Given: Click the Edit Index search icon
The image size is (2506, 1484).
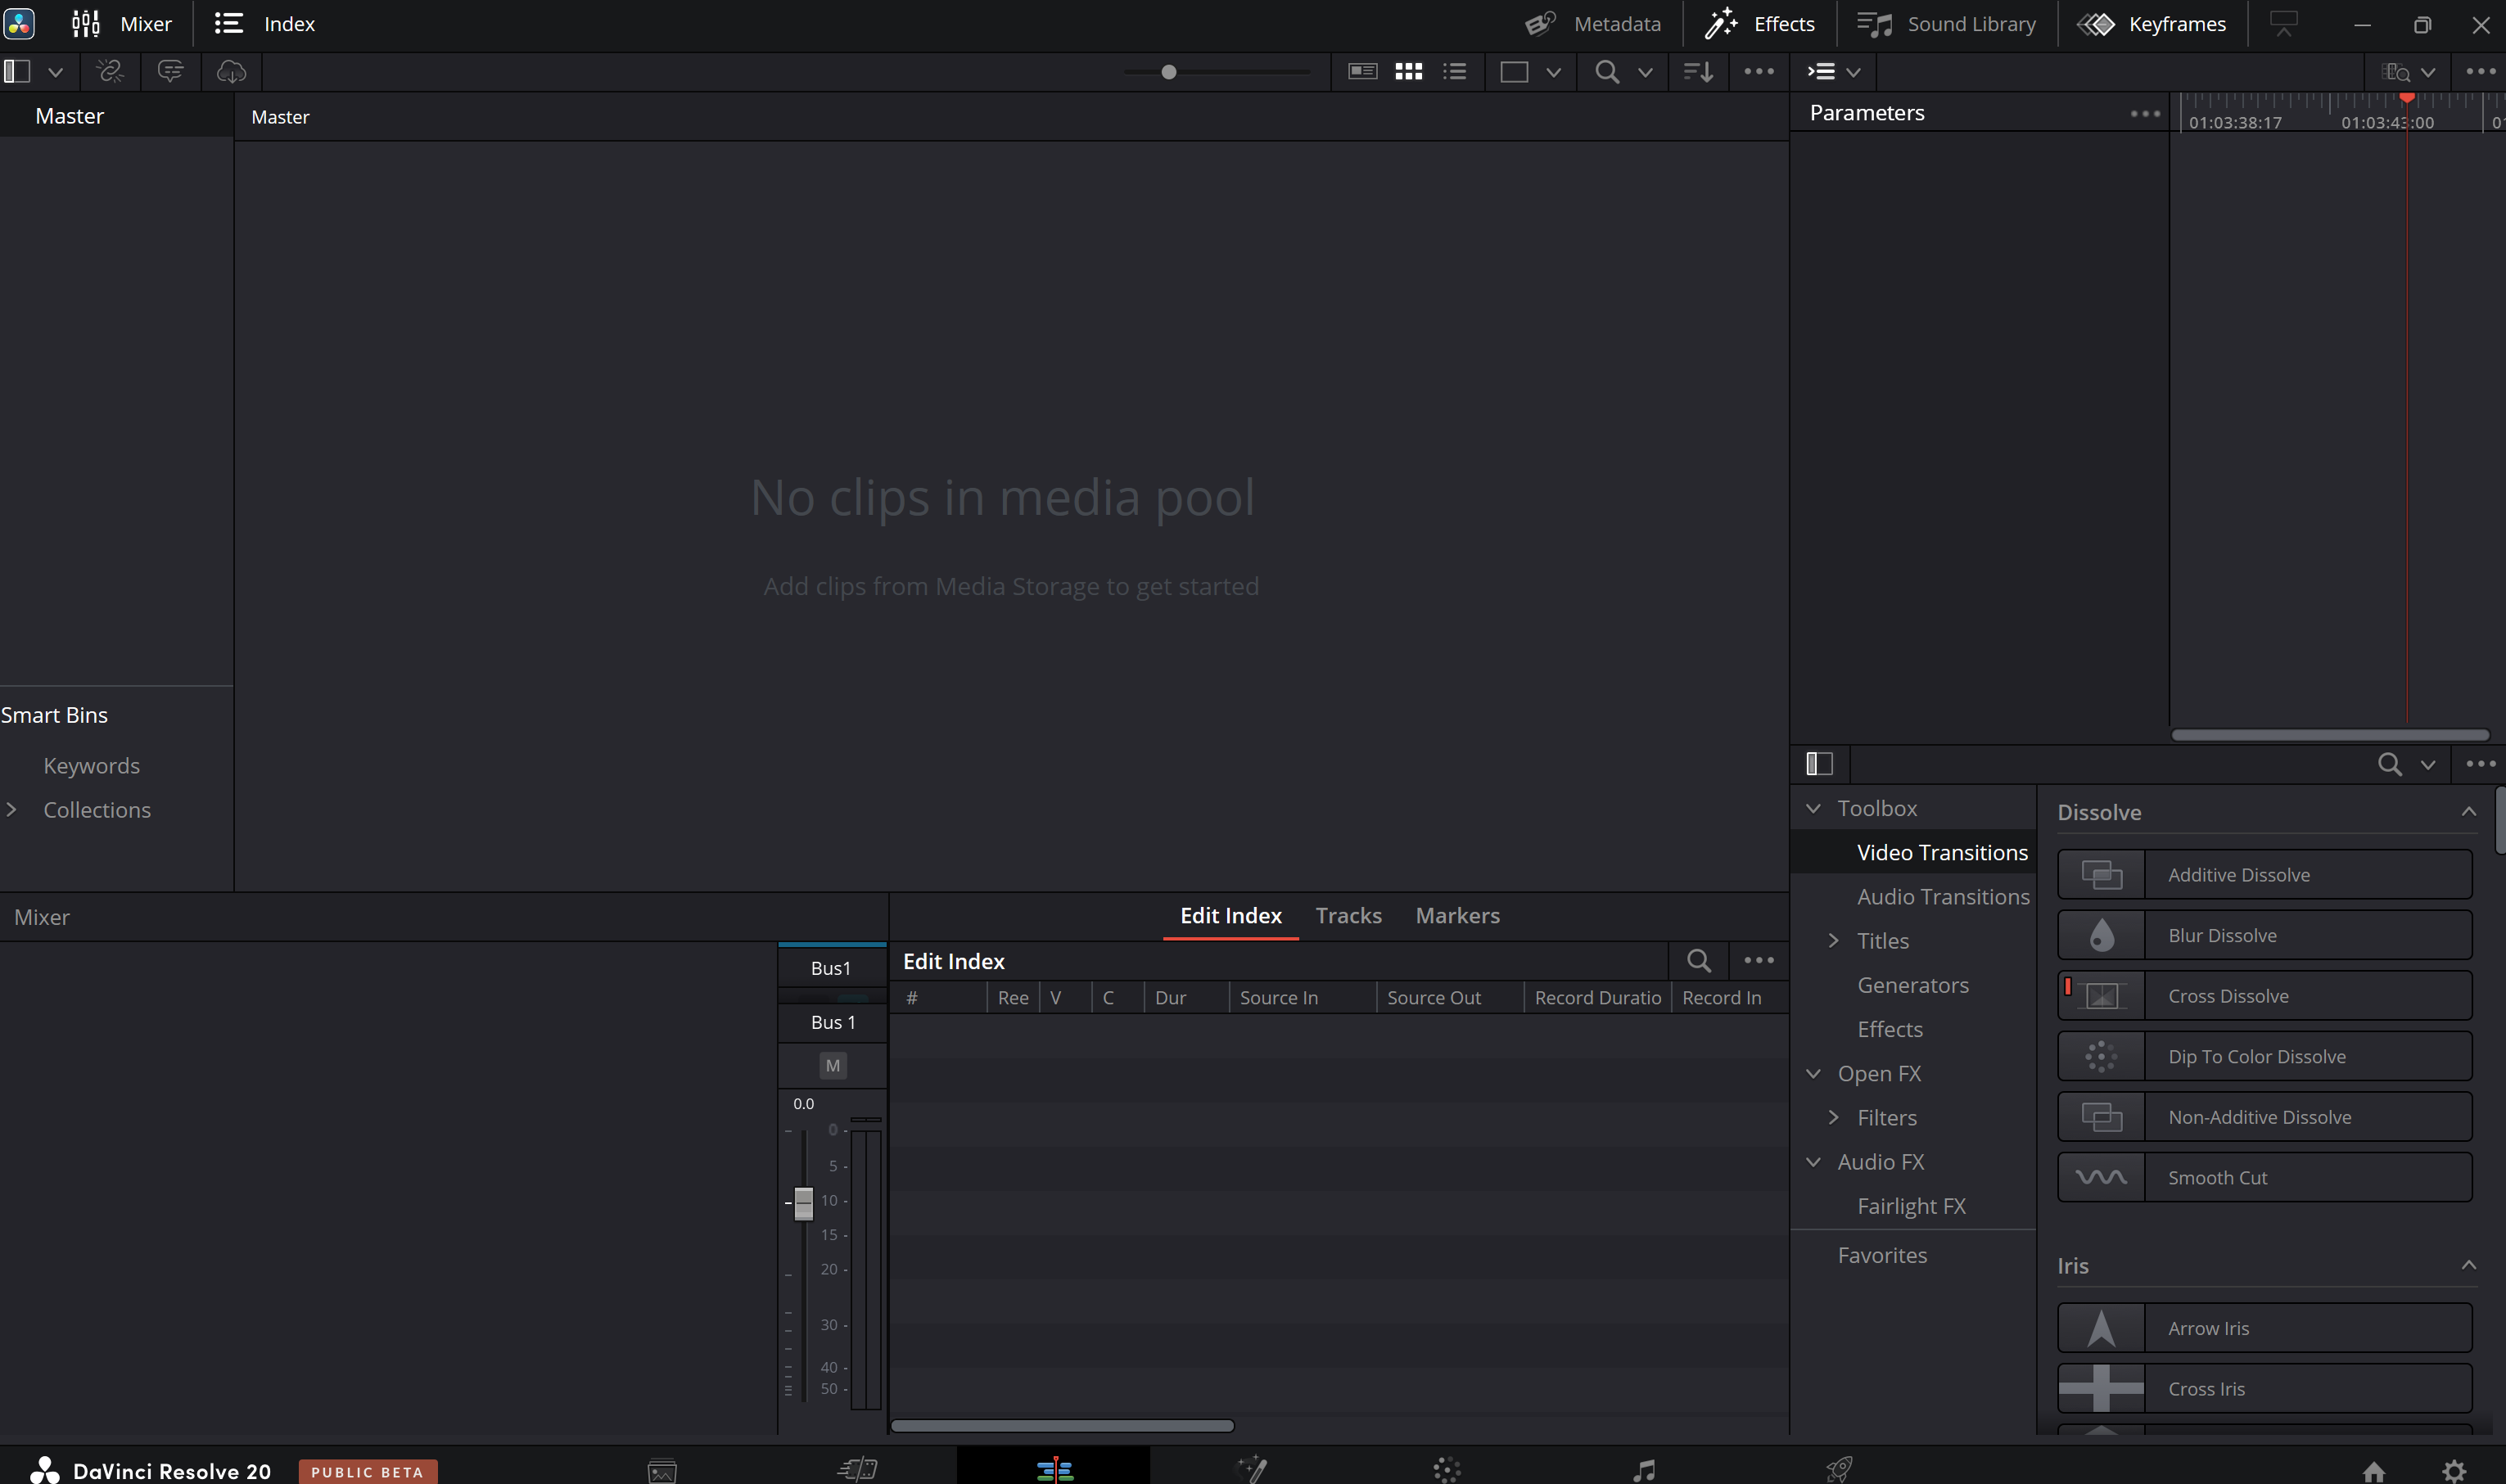Looking at the screenshot, I should pos(1698,961).
